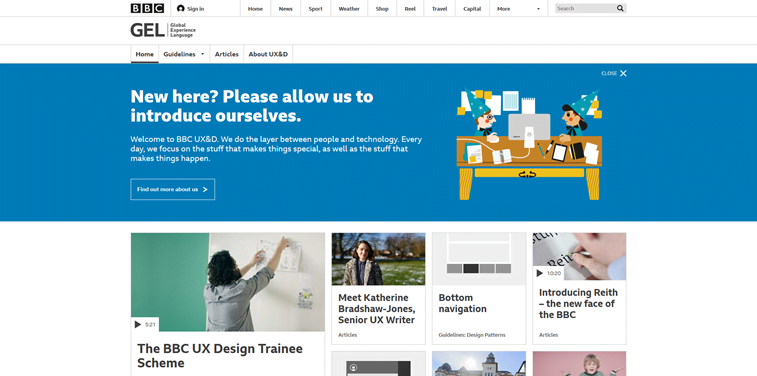The image size is (757, 376).
Task: Open the Bottom navigation thumbnail
Action: coord(479,259)
